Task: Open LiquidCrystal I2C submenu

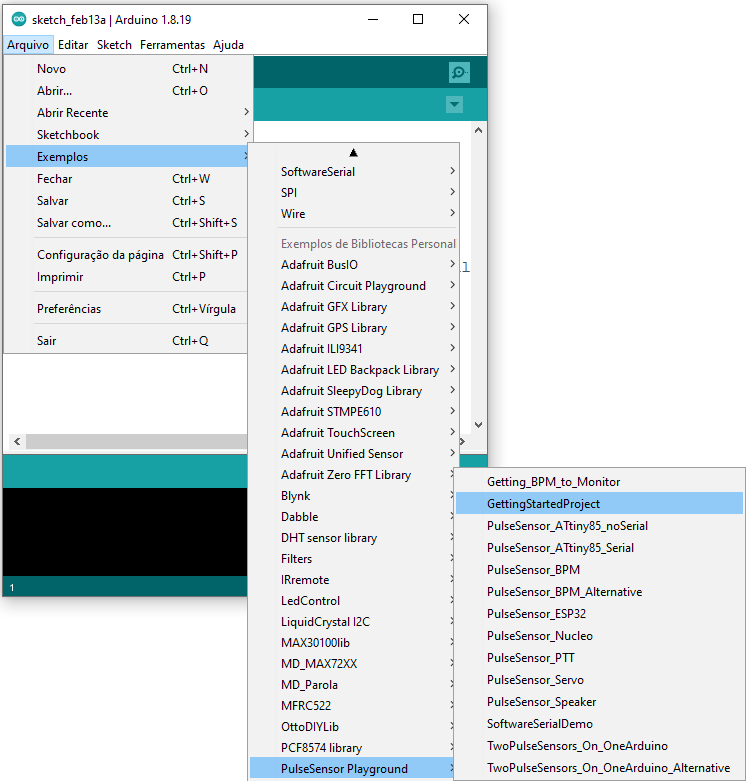Action: click(x=352, y=622)
